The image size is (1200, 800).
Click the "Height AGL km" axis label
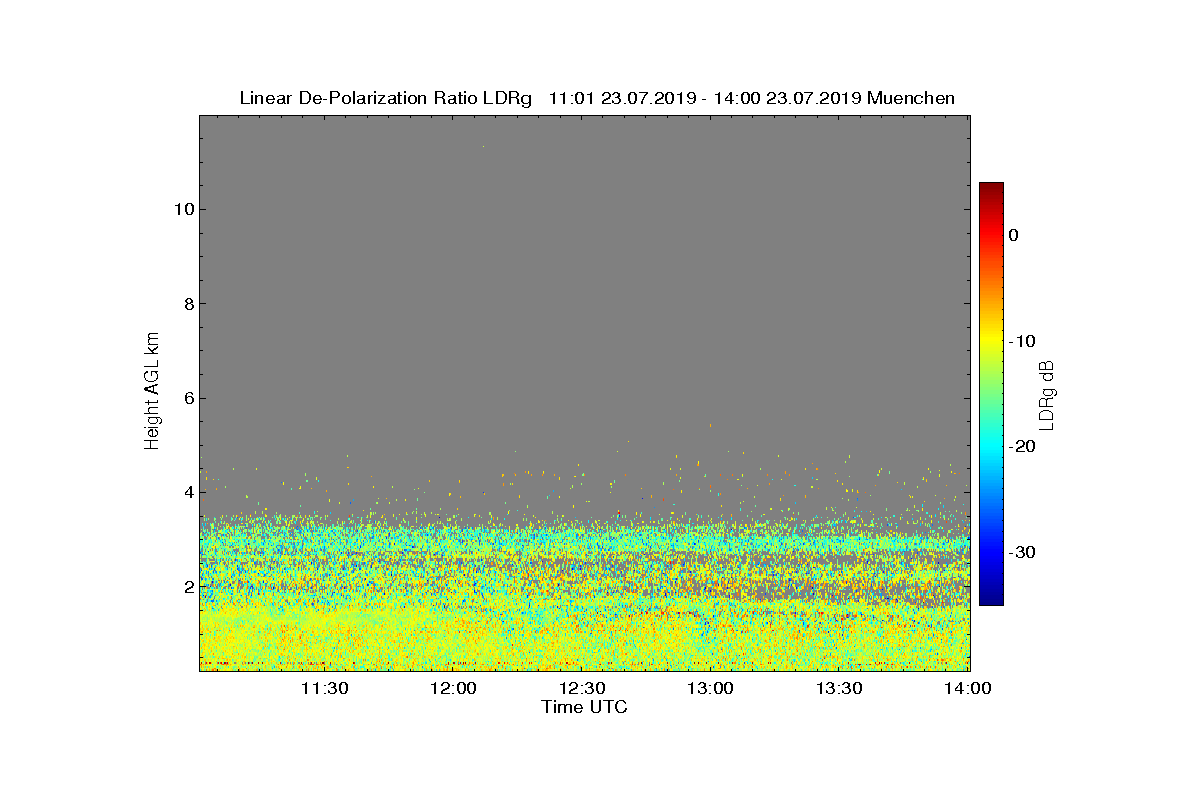pos(152,391)
